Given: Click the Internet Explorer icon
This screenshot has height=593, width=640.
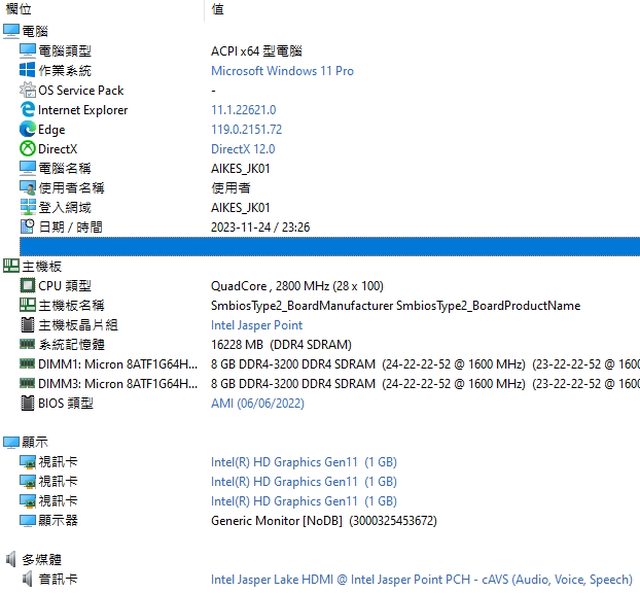Looking at the screenshot, I should (x=28, y=110).
